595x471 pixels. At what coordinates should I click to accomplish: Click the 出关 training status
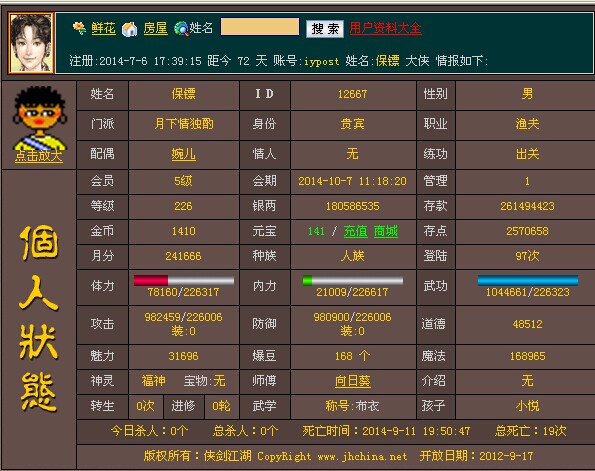527,154
